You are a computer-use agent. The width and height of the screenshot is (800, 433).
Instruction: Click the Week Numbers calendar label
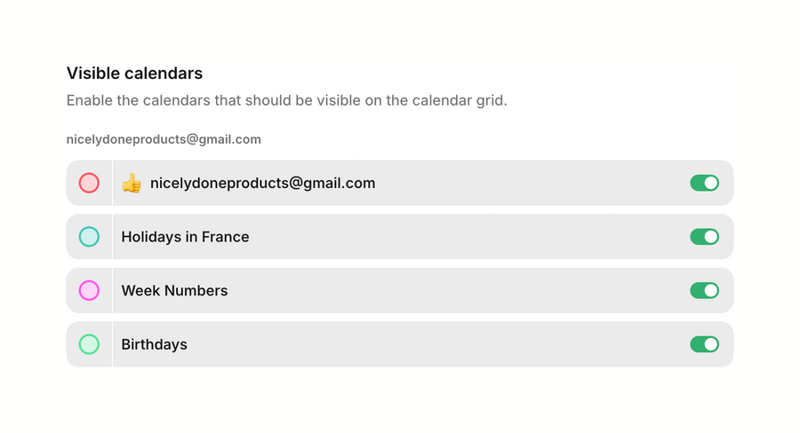click(x=174, y=291)
